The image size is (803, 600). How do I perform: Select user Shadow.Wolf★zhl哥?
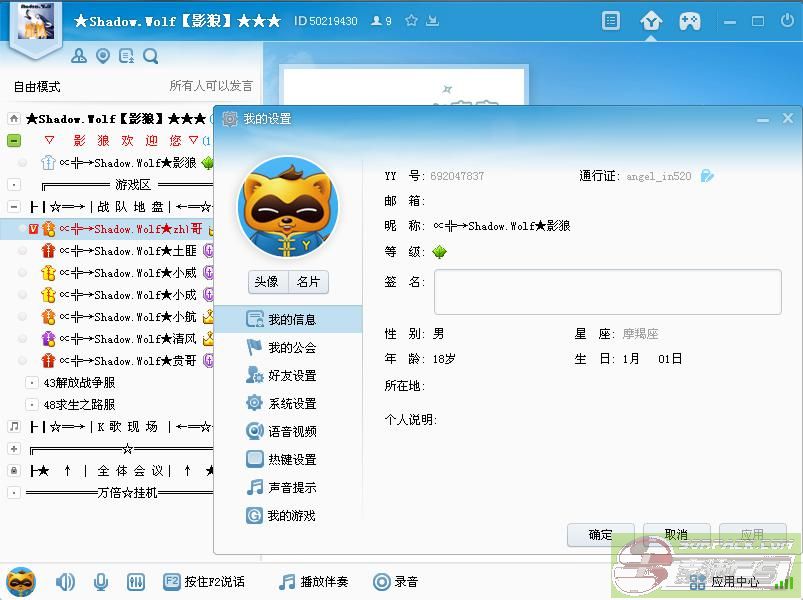pos(107,229)
